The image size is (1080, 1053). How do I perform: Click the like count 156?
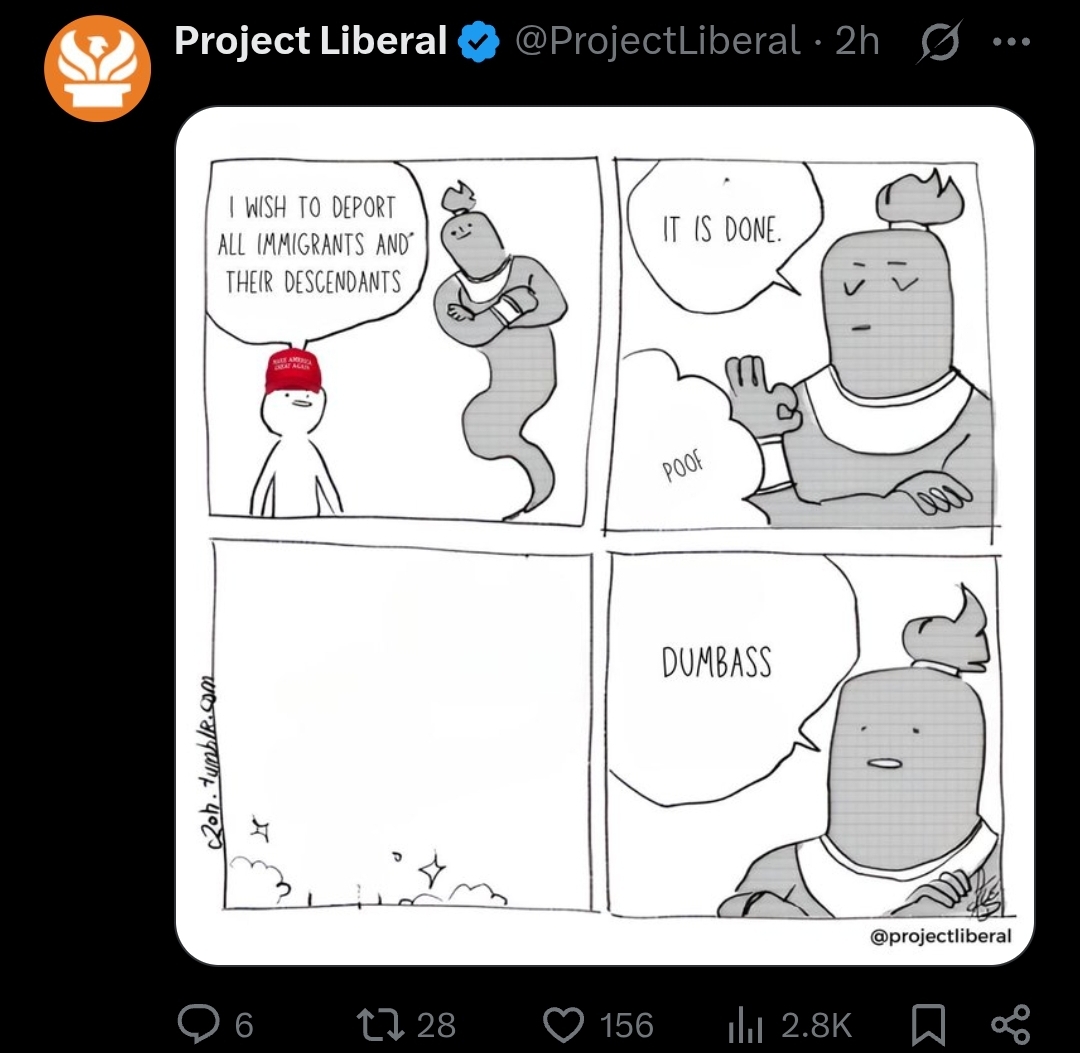626,1025
